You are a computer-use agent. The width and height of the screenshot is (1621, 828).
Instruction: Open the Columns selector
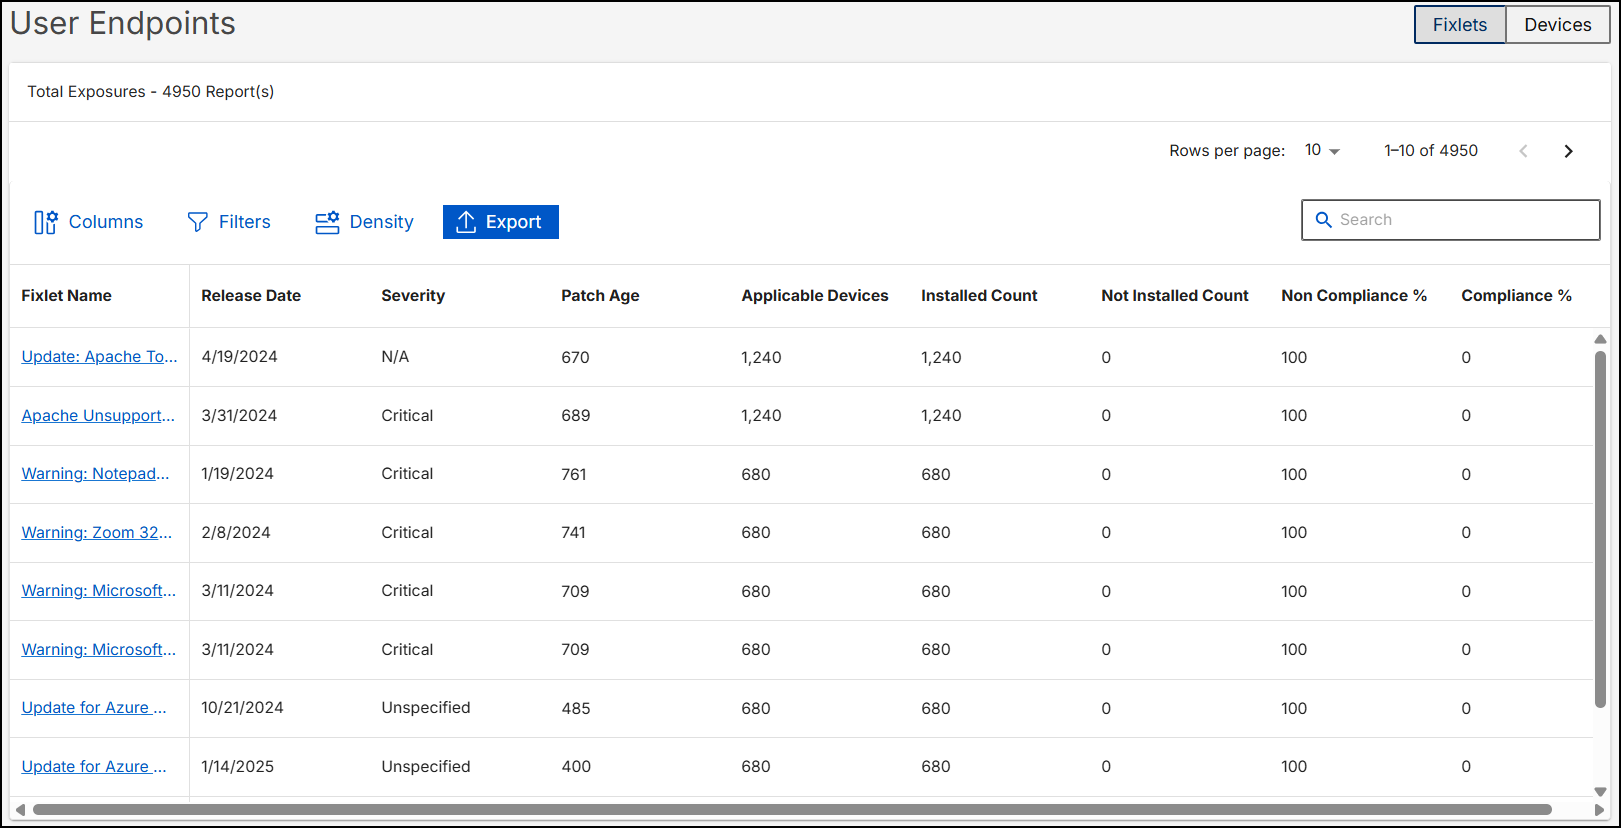pos(89,222)
